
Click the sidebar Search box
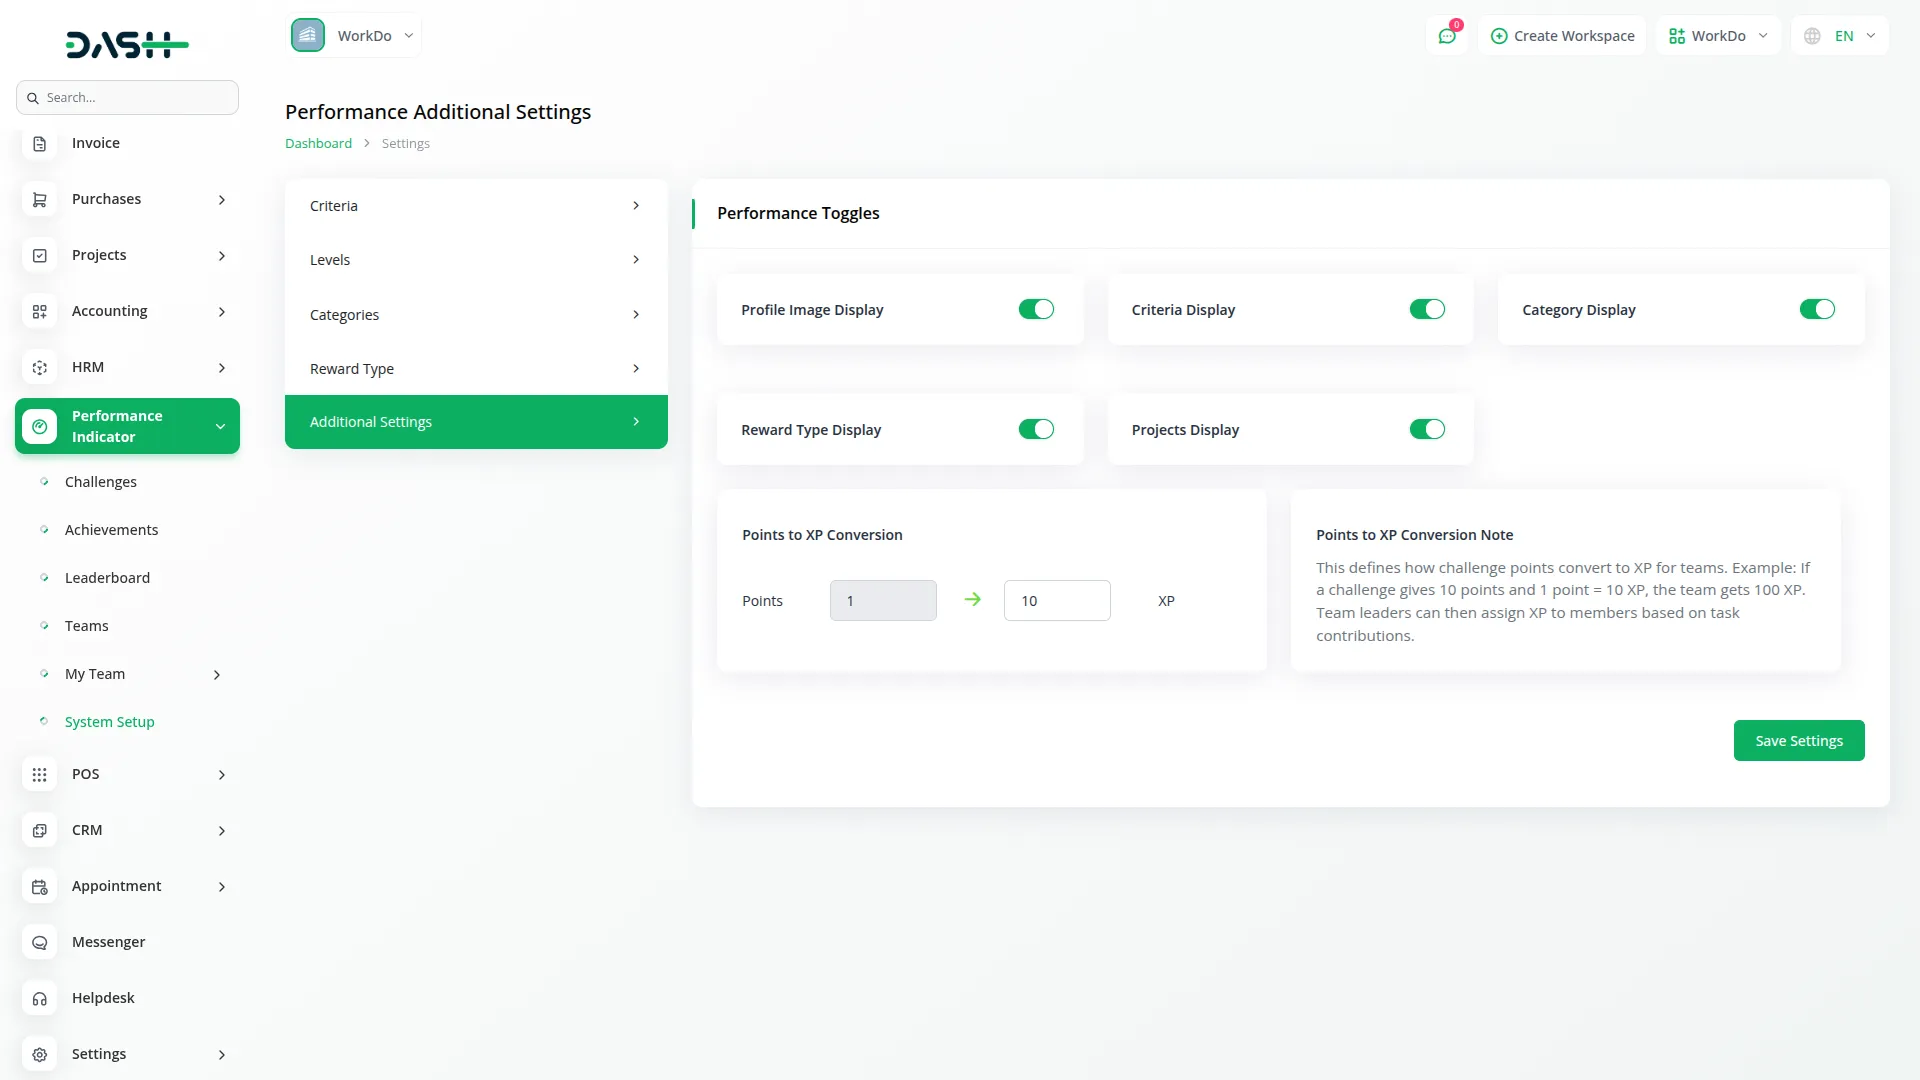click(128, 98)
